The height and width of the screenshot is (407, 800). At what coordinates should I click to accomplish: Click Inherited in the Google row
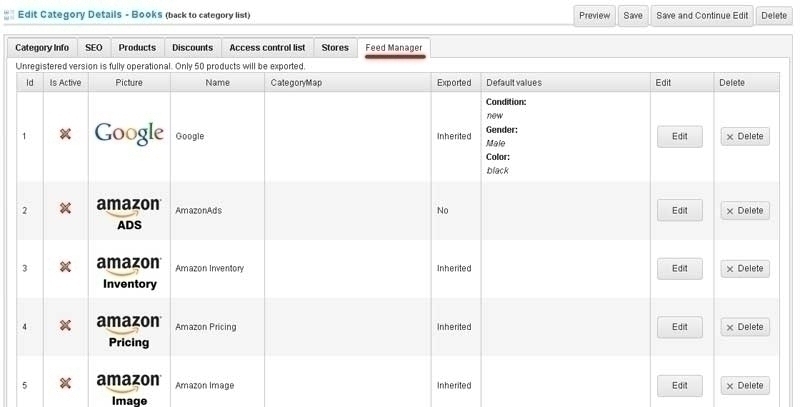coord(454,136)
